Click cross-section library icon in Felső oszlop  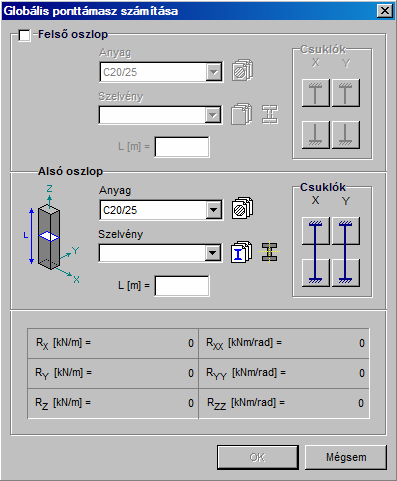tap(242, 114)
